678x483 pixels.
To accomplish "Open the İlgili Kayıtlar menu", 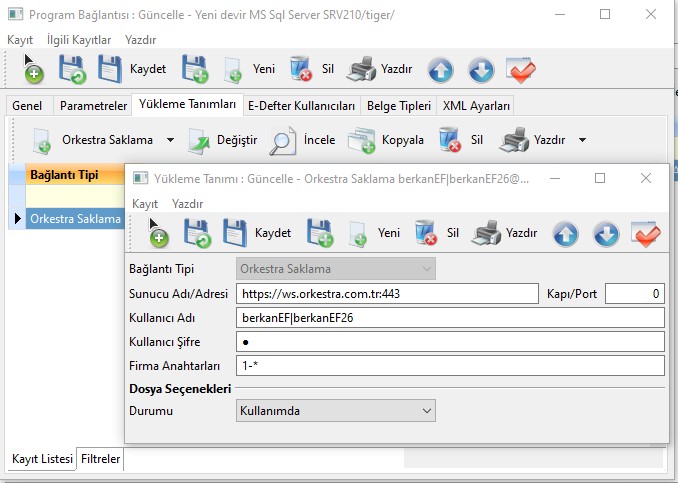I will (x=79, y=39).
